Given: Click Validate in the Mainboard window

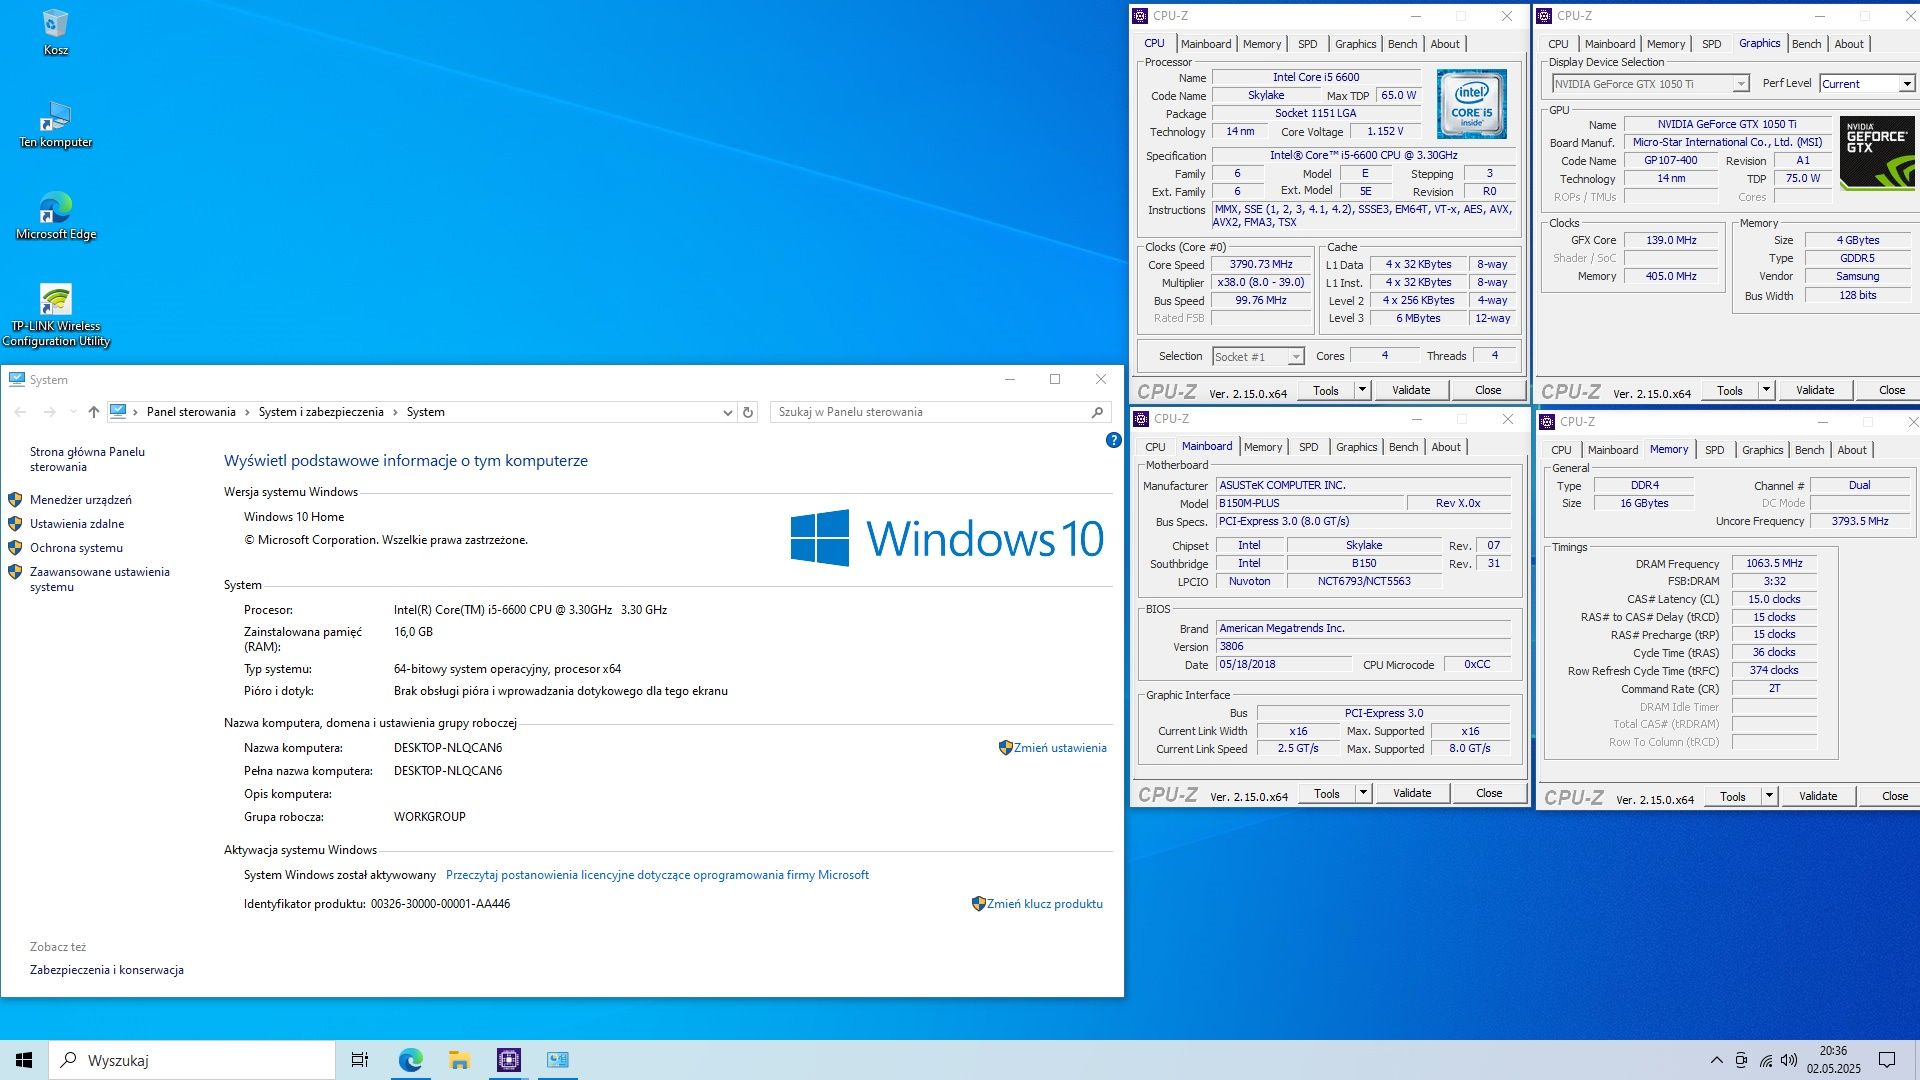Looking at the screenshot, I should point(1412,793).
